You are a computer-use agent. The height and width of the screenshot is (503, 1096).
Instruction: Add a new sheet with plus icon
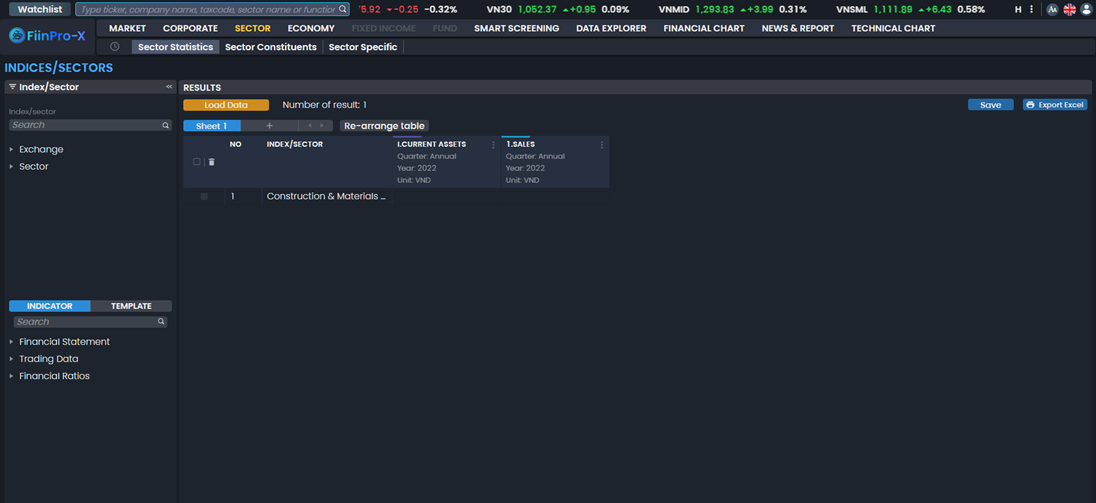click(x=269, y=126)
